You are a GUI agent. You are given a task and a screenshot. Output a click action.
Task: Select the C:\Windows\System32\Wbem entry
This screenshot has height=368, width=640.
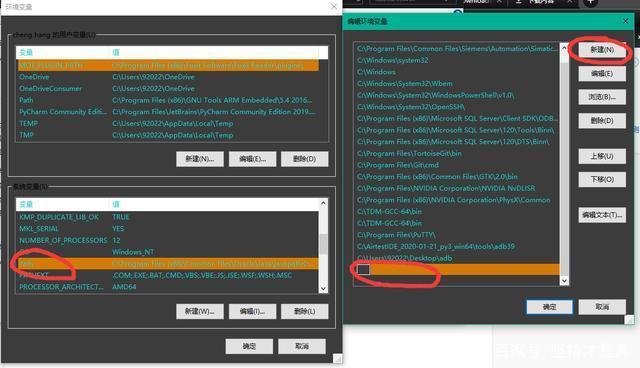click(457, 84)
